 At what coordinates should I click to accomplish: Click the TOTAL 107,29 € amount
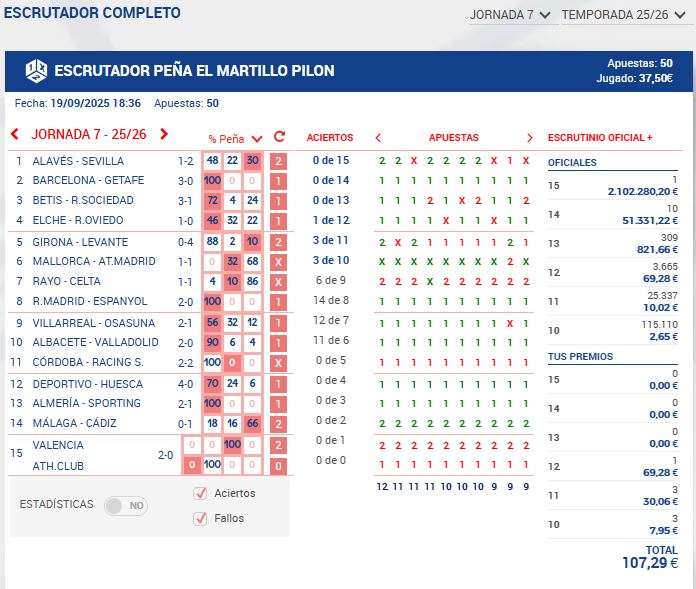650,563
